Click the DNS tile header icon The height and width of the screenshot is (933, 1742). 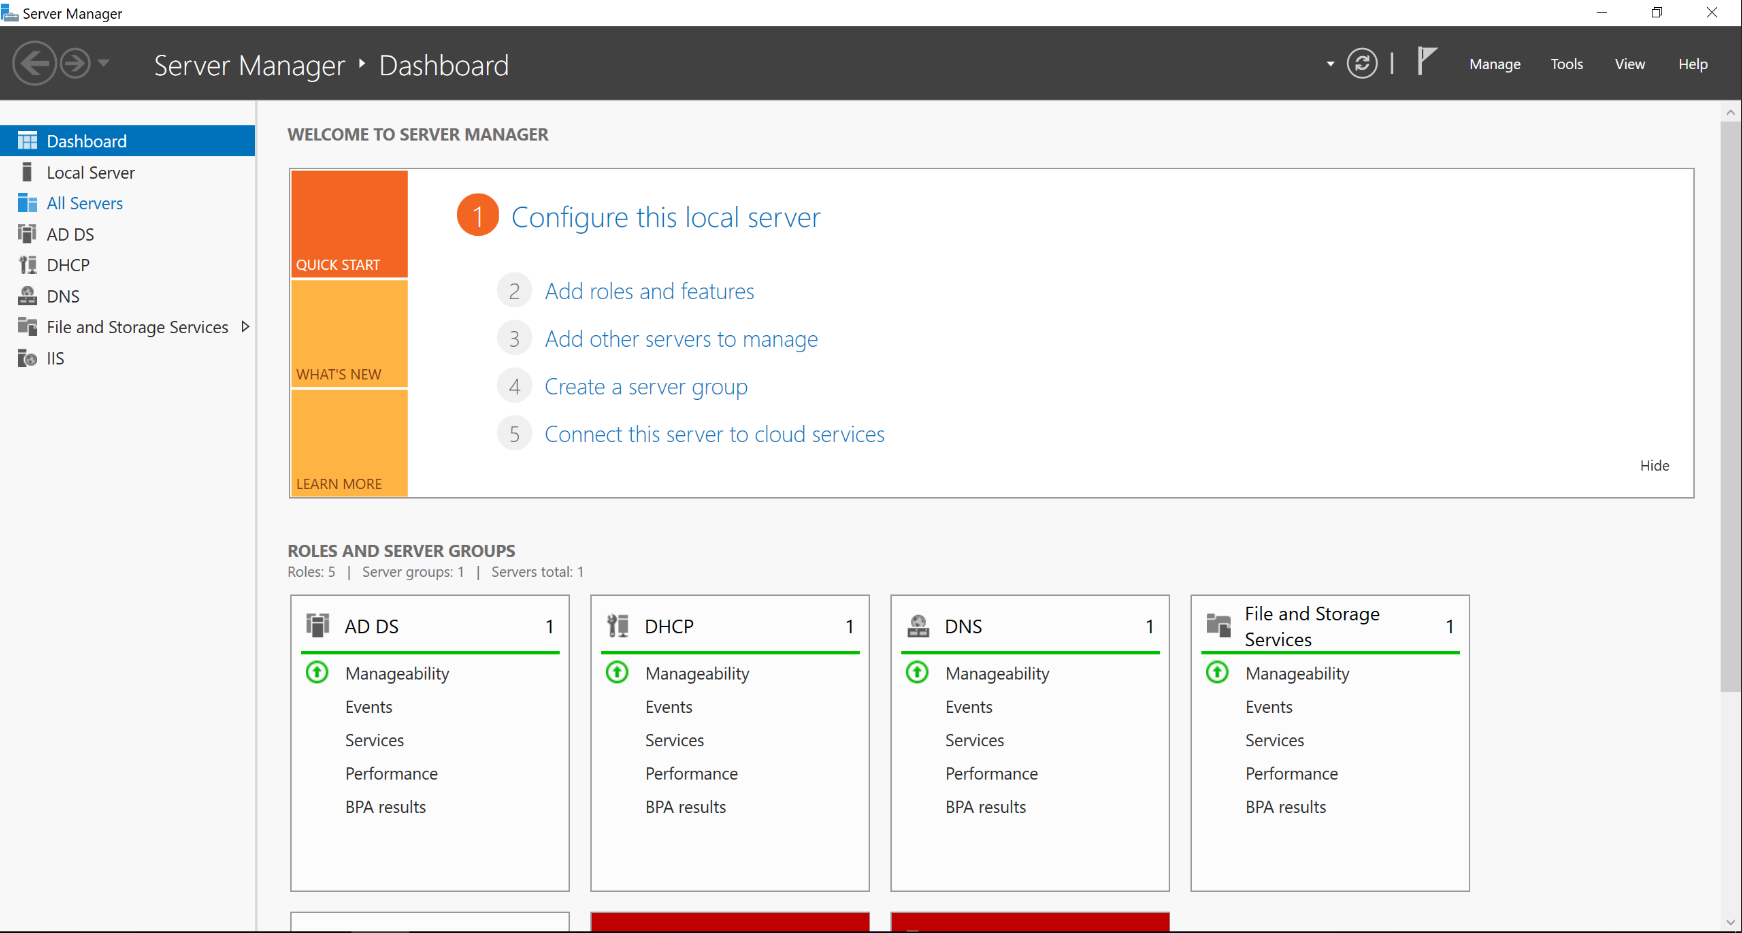coord(918,625)
